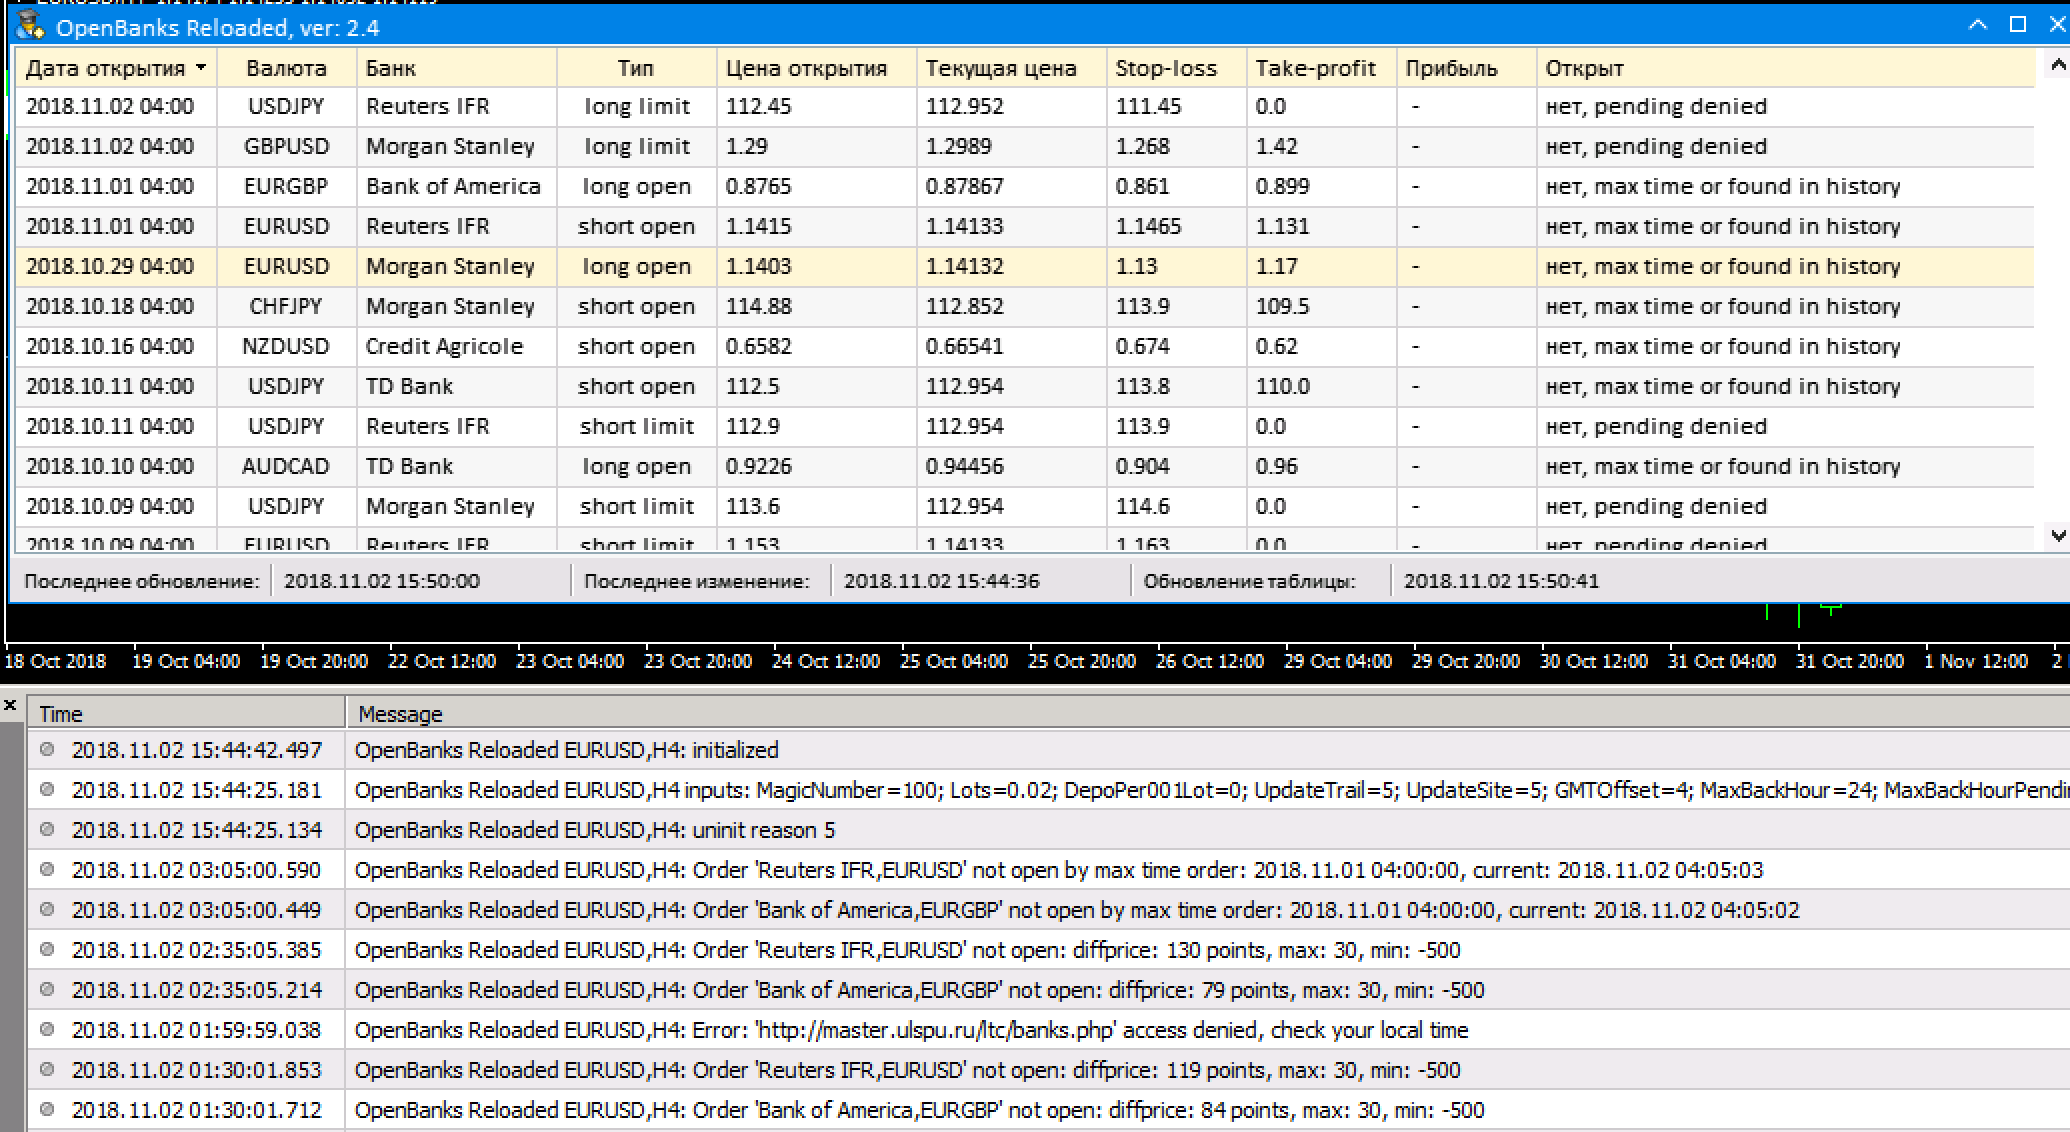The height and width of the screenshot is (1132, 2070).
Task: Click the '1 Nov 12:00' label on chart time axis
Action: [x=1975, y=661]
